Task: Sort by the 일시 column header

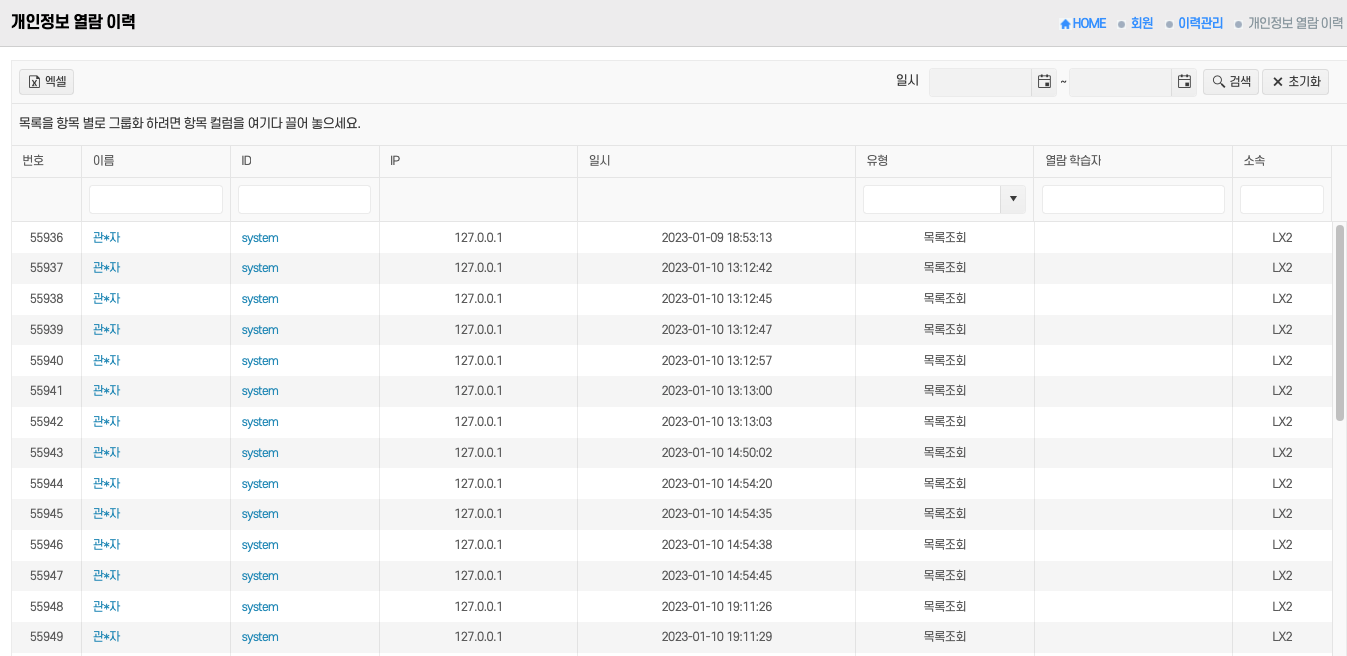Action: click(600, 161)
